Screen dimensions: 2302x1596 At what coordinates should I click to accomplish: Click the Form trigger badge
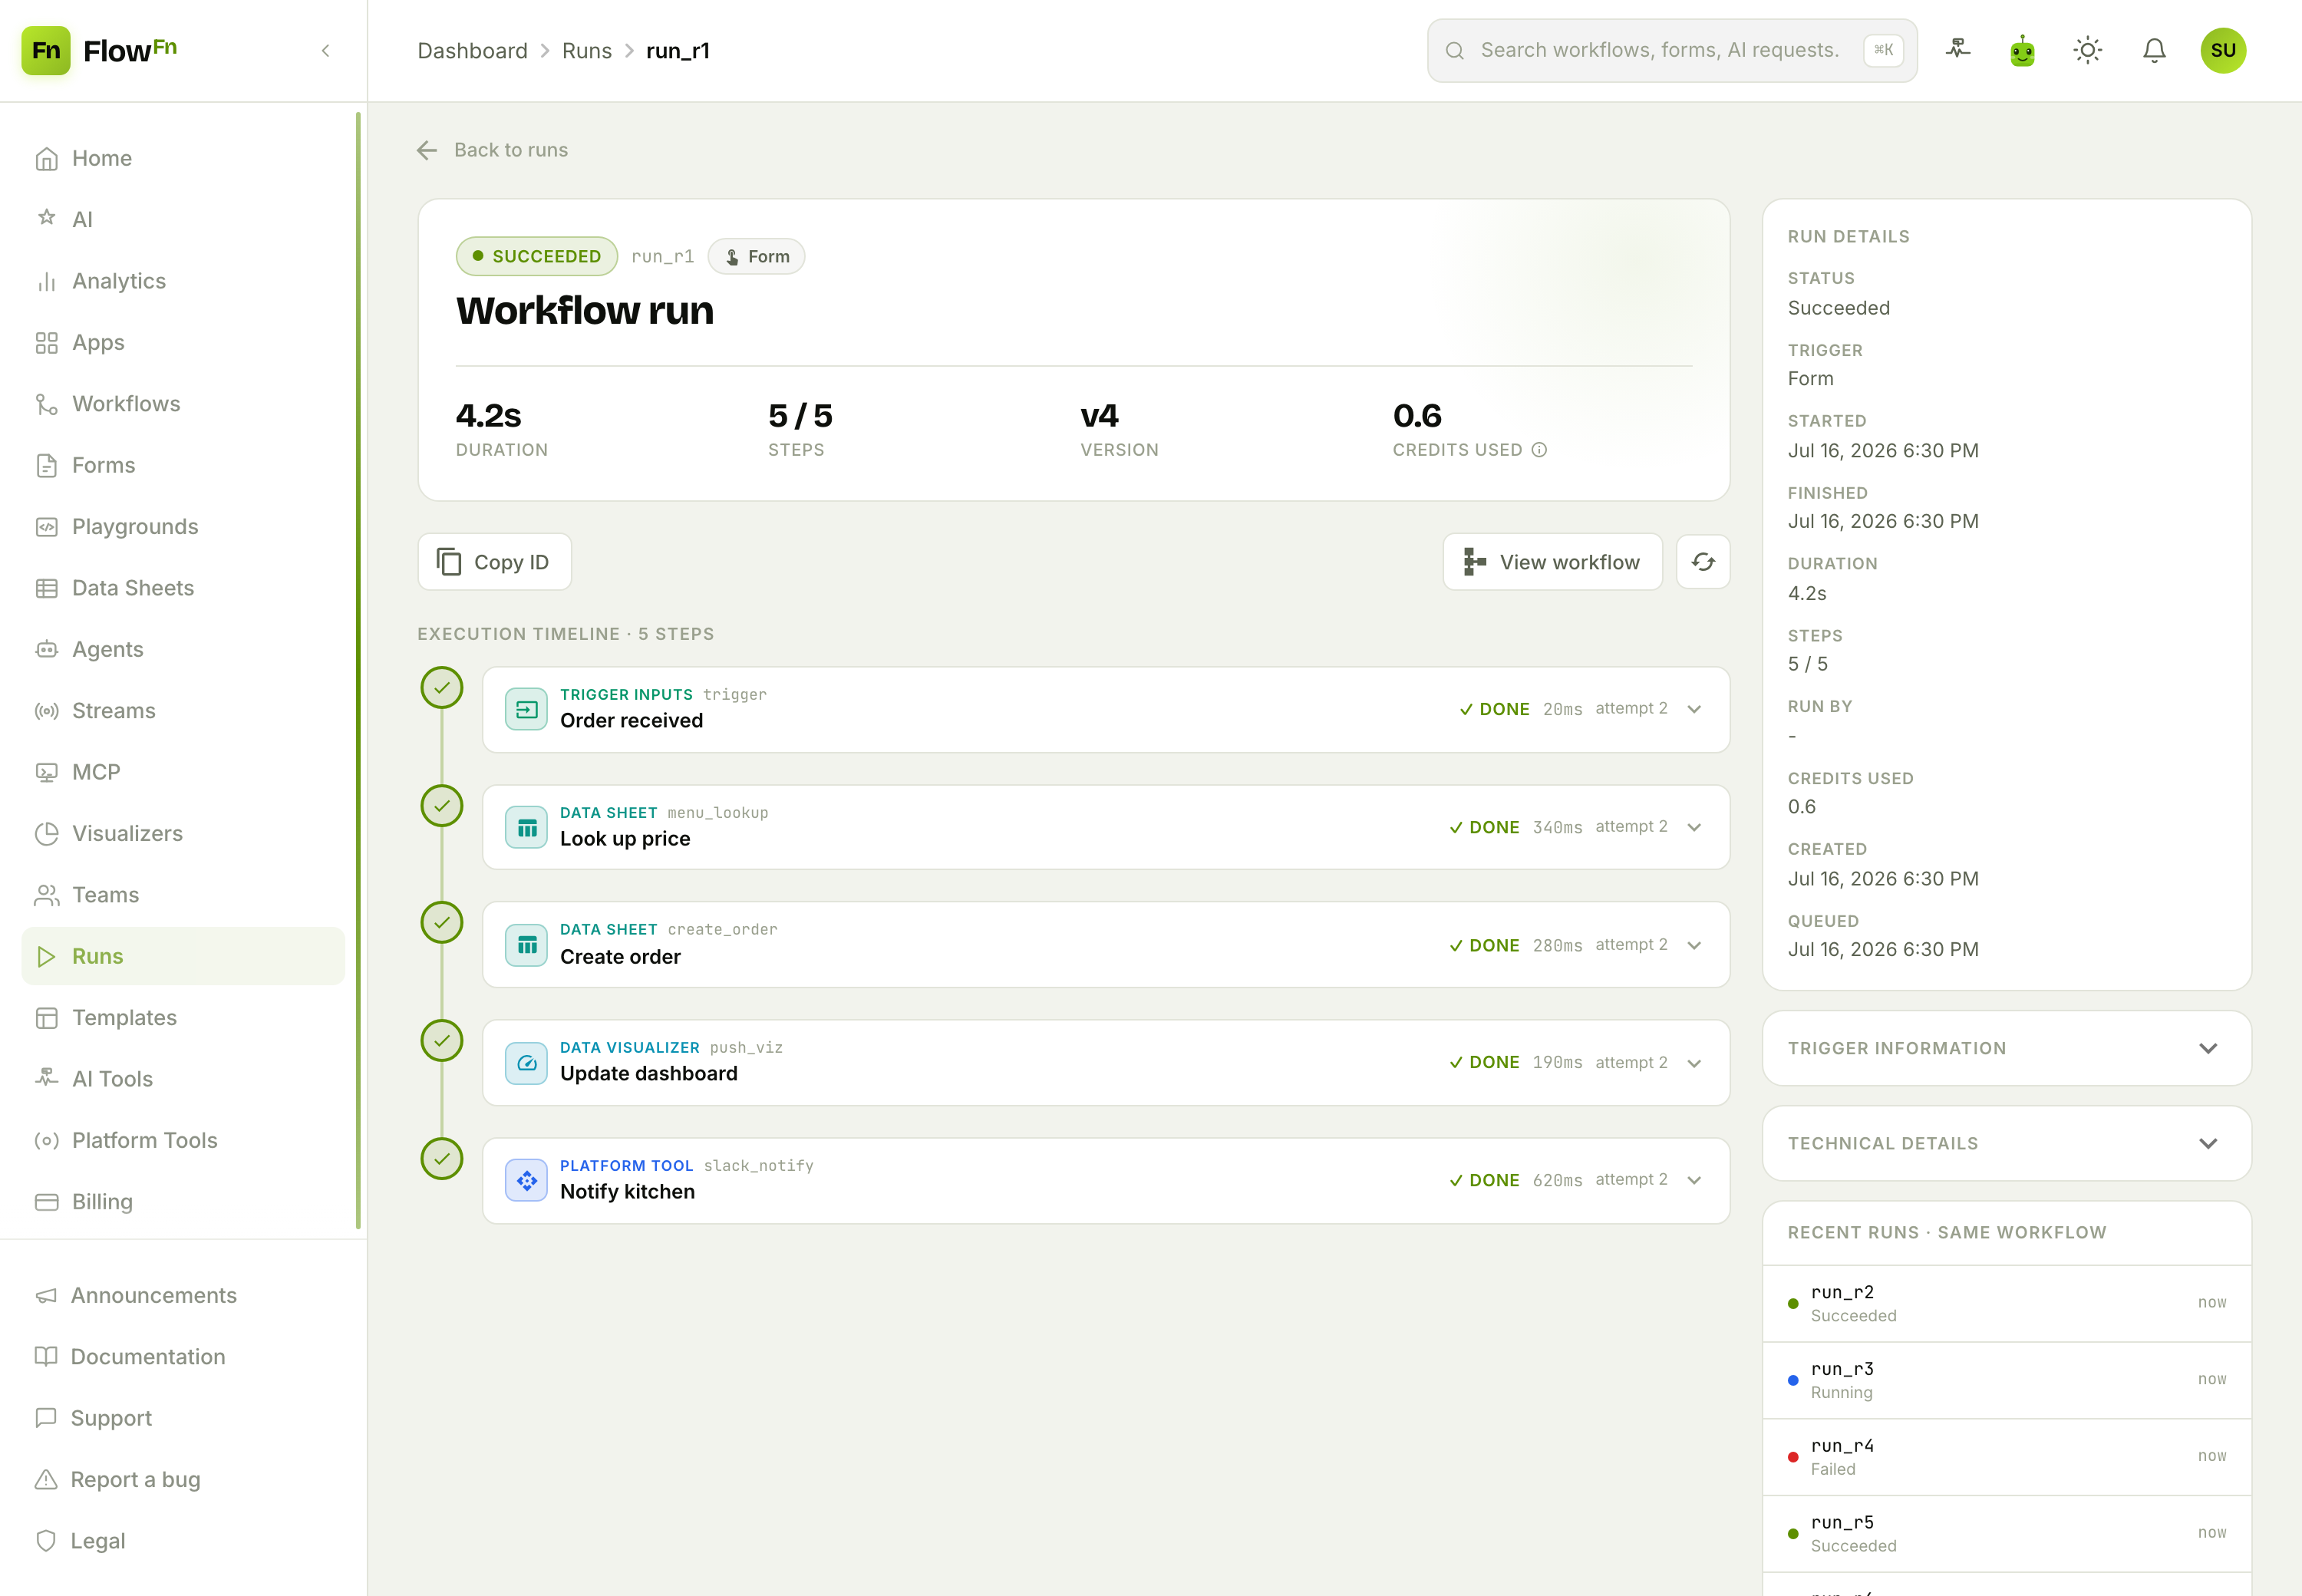(x=756, y=256)
